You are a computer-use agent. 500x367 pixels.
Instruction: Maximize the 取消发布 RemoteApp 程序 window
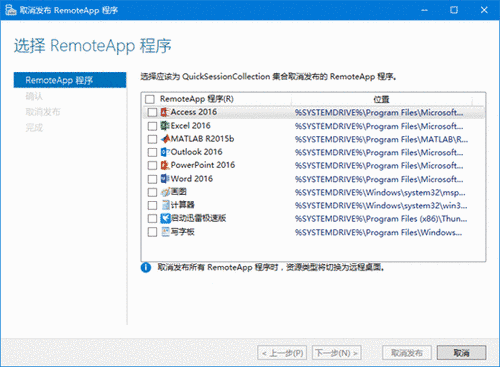(x=454, y=10)
